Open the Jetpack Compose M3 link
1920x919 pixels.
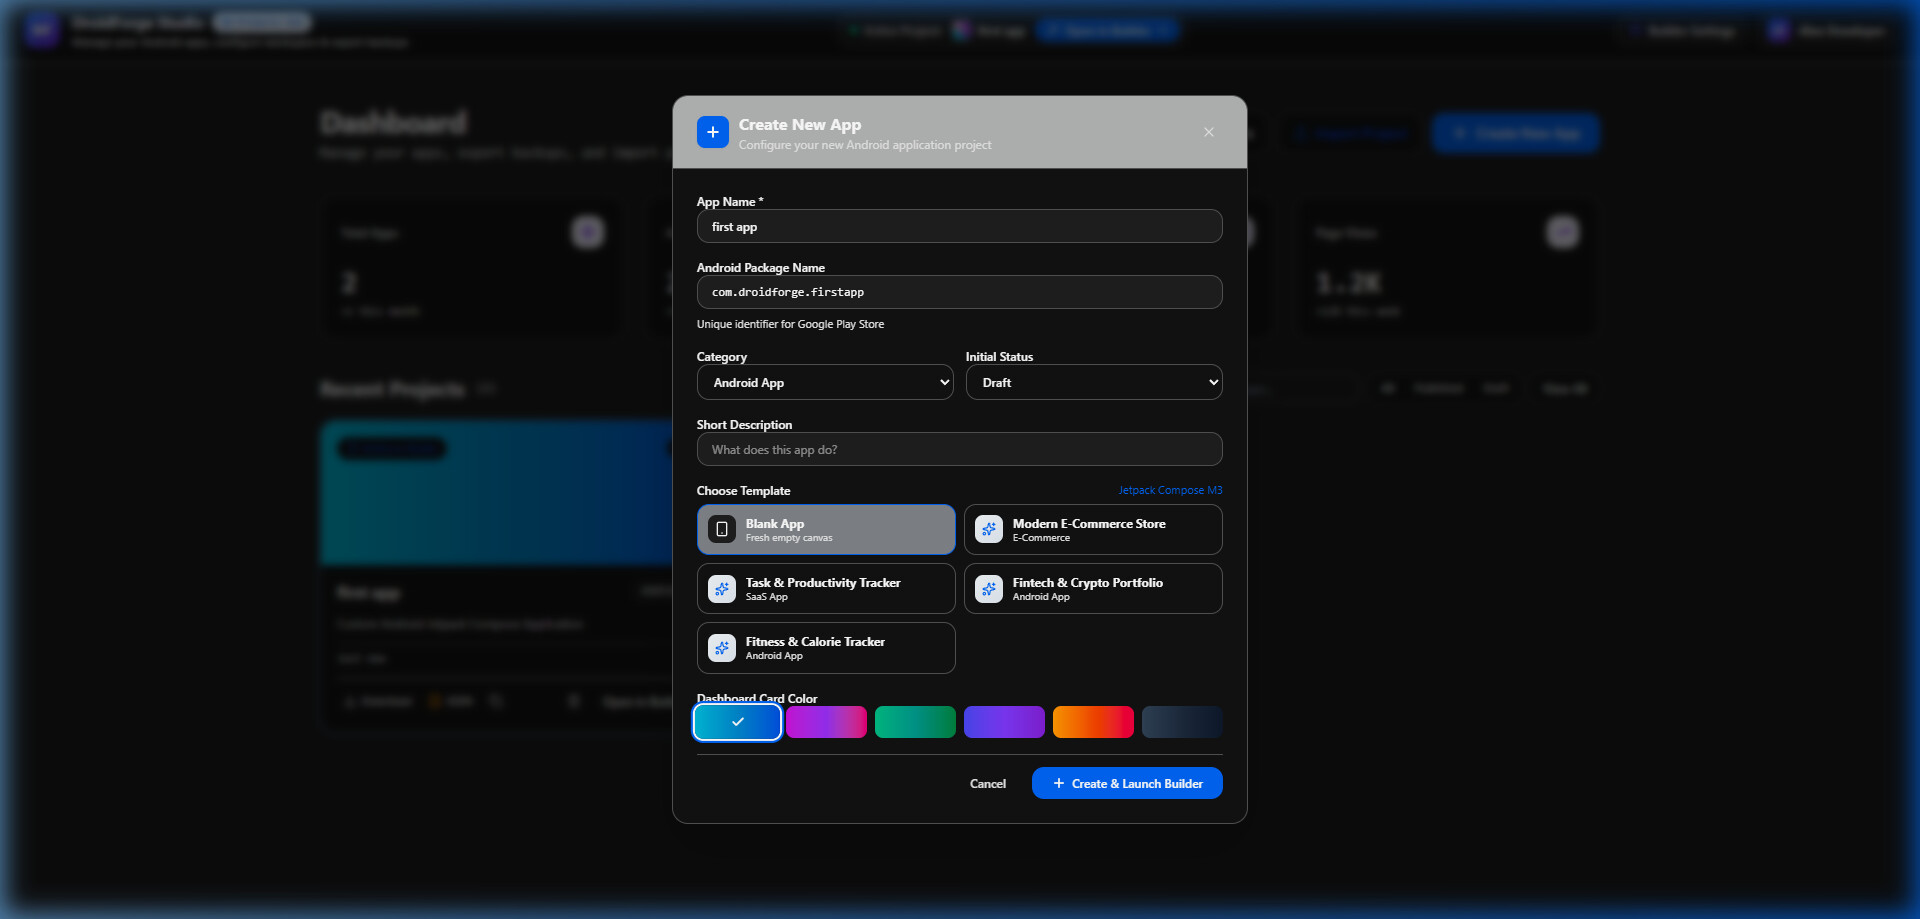[1170, 490]
